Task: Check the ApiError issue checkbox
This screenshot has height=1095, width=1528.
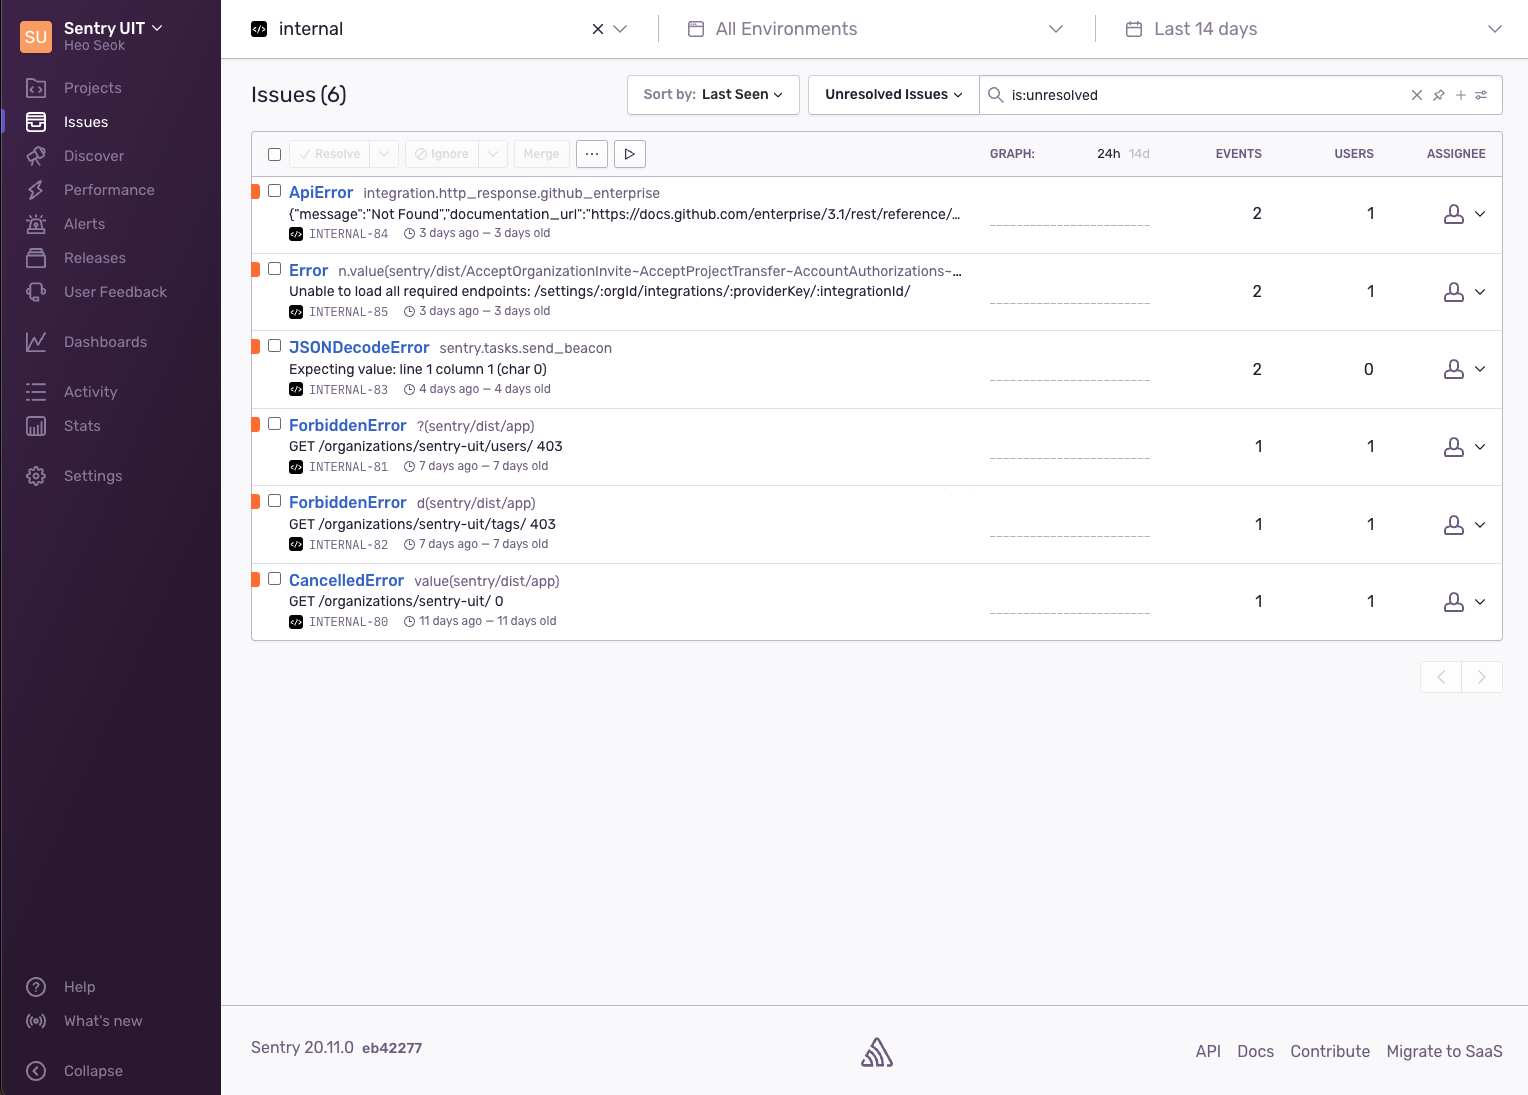Action: point(274,191)
